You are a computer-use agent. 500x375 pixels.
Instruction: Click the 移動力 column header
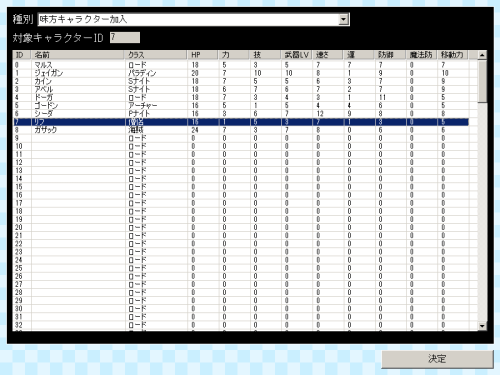point(452,55)
